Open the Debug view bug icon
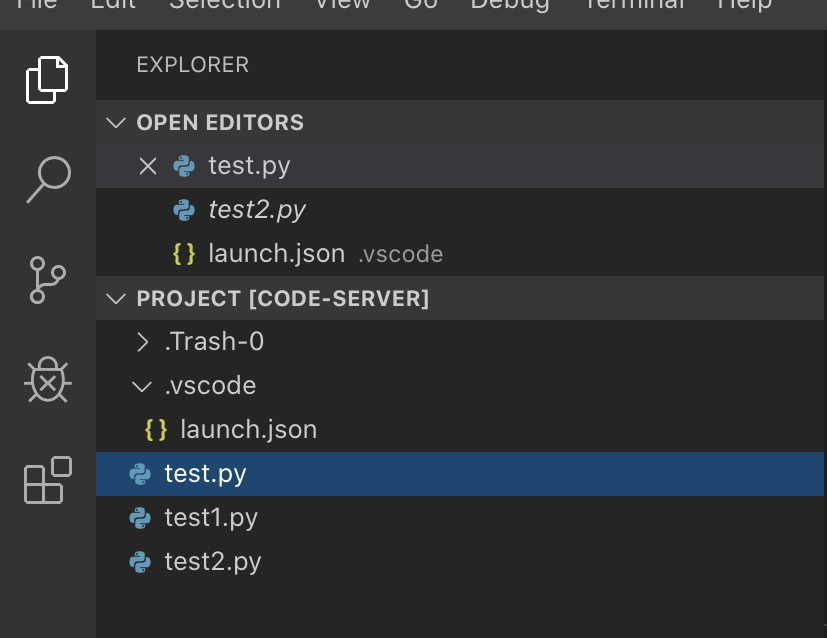The height and width of the screenshot is (638, 827). point(47,380)
